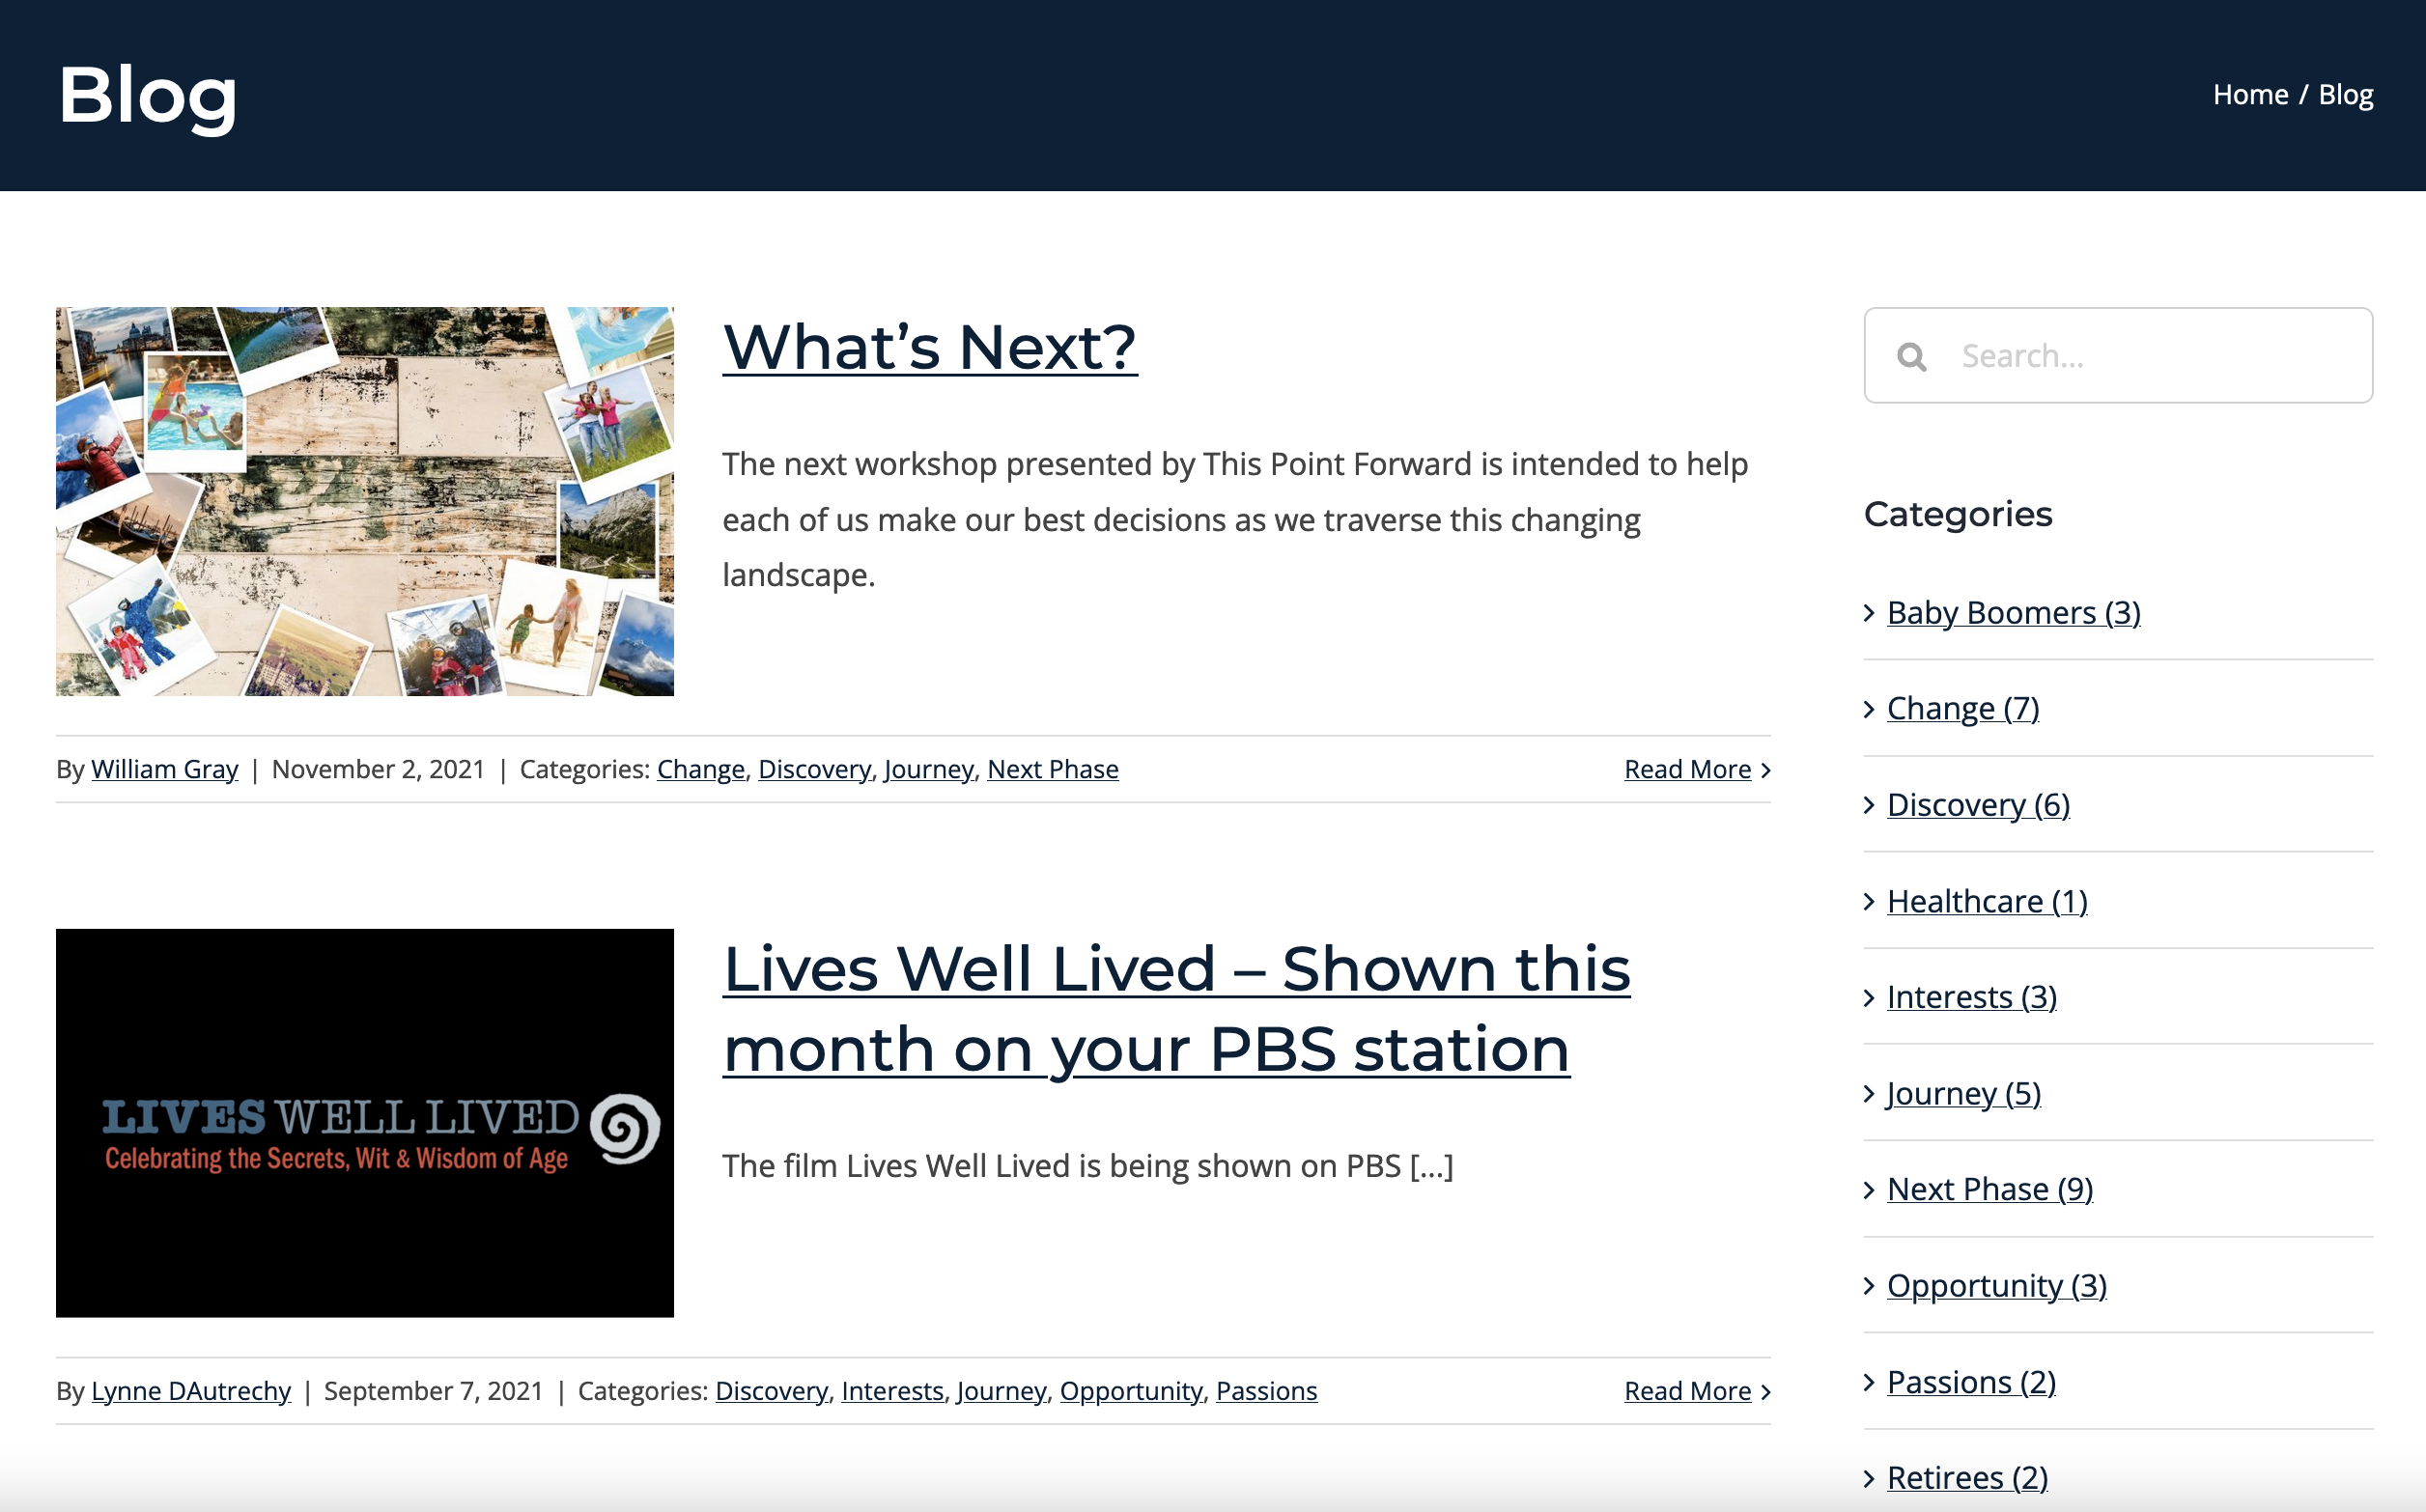Open the Discovery (6) sidebar category
The height and width of the screenshot is (1512, 2426).
click(1978, 805)
